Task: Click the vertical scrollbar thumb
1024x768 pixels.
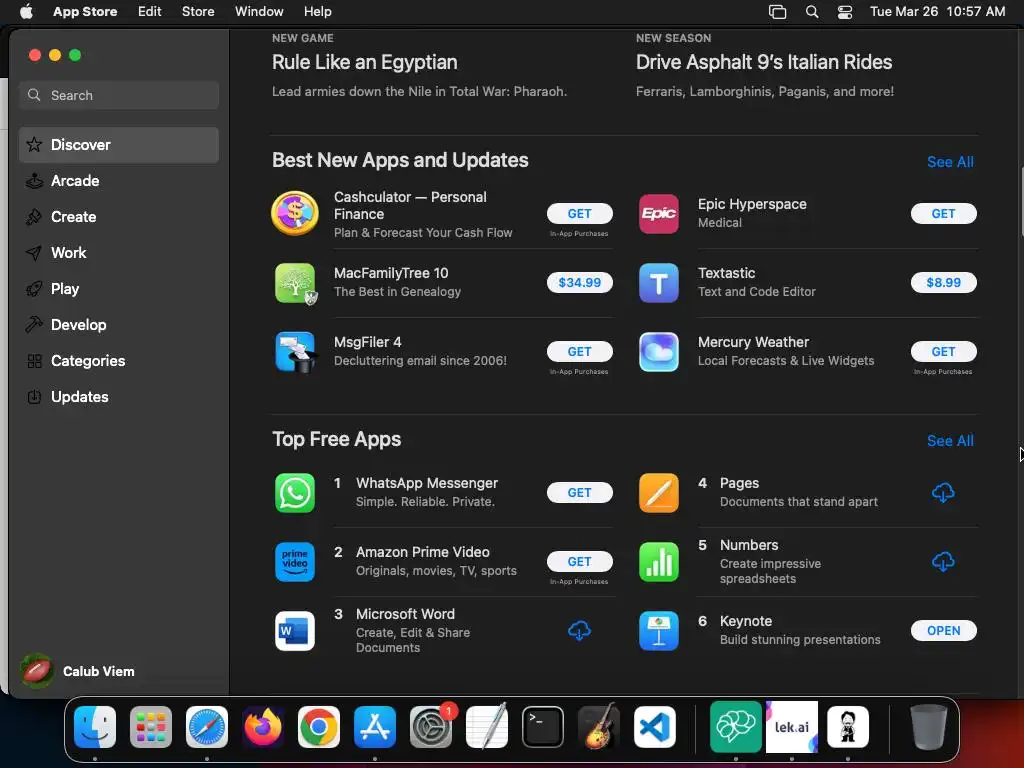Action: pyautogui.click(x=1021, y=201)
